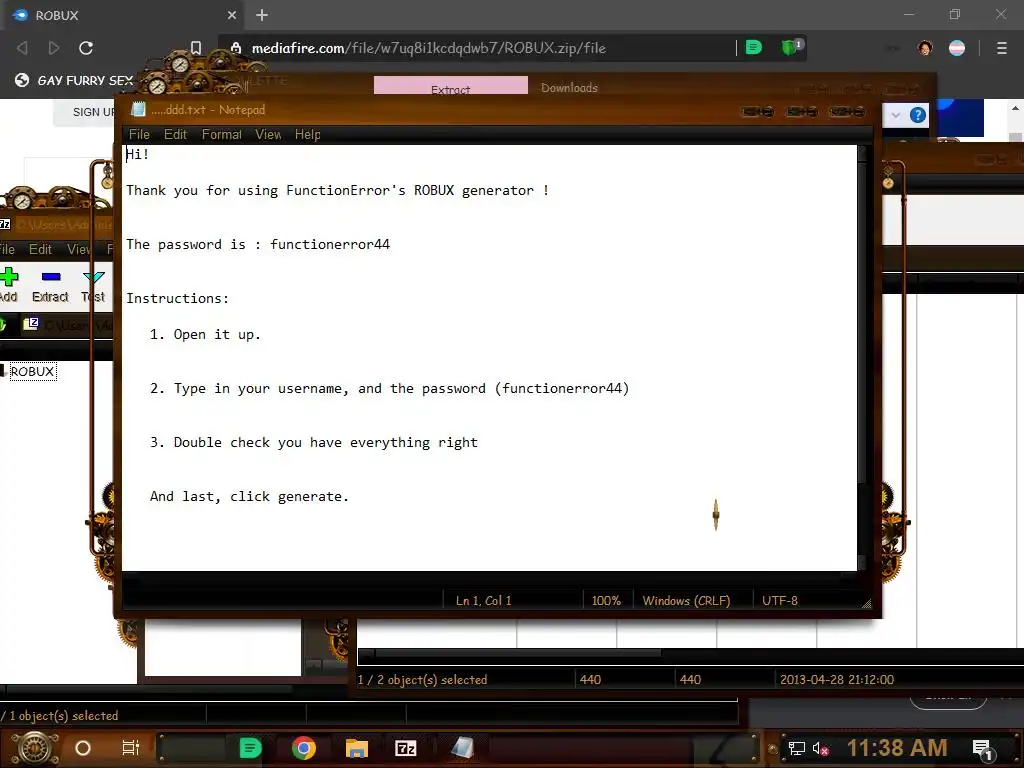The width and height of the screenshot is (1024, 768).
Task: Reload the mediafire page
Action: click(x=86, y=48)
